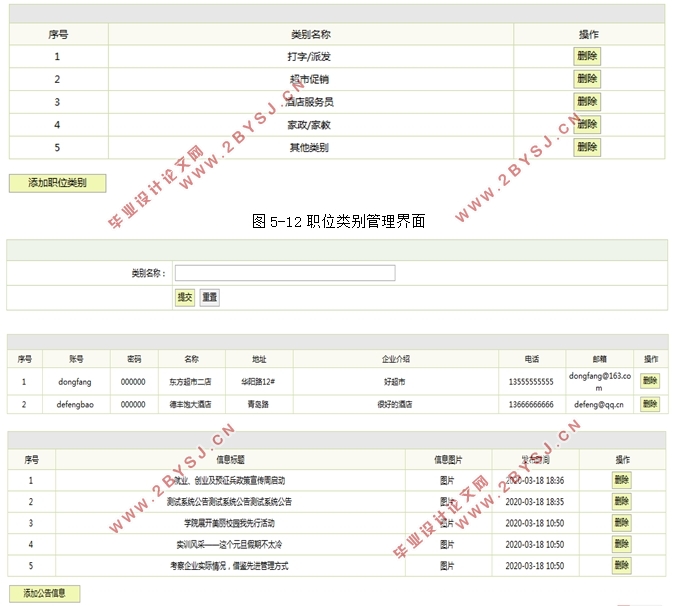Screen dimensions: 678x606
Task: Delete the 实训风采 announcement
Action: tap(622, 544)
